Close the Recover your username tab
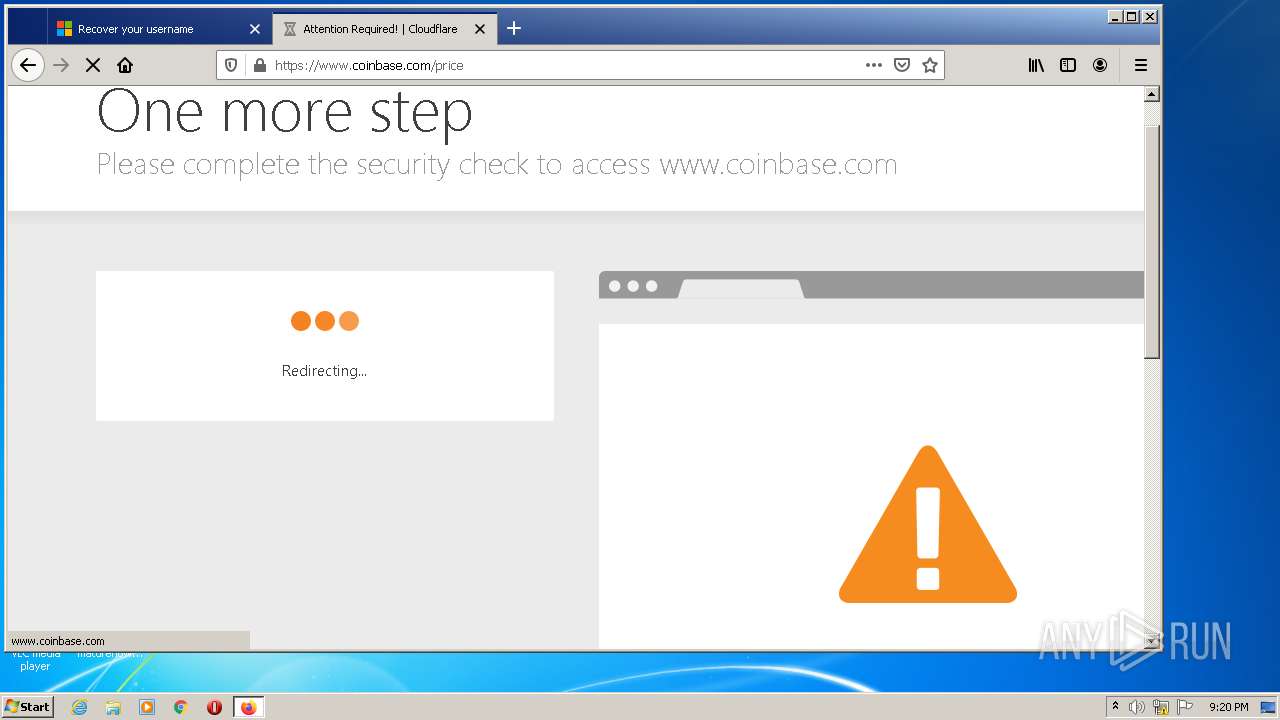This screenshot has width=1280, height=720. click(254, 29)
